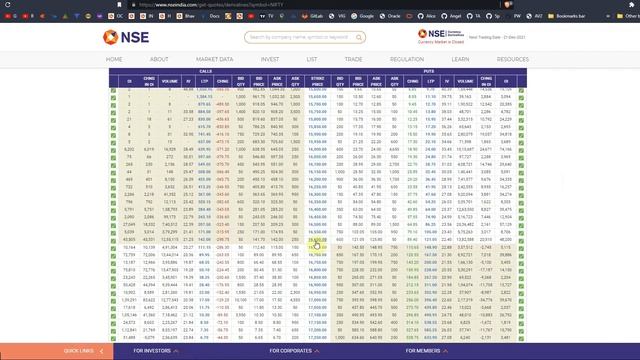
Task: Toggle the puts-side checkbox for strike 16,200.00
Action: [x=521, y=180]
